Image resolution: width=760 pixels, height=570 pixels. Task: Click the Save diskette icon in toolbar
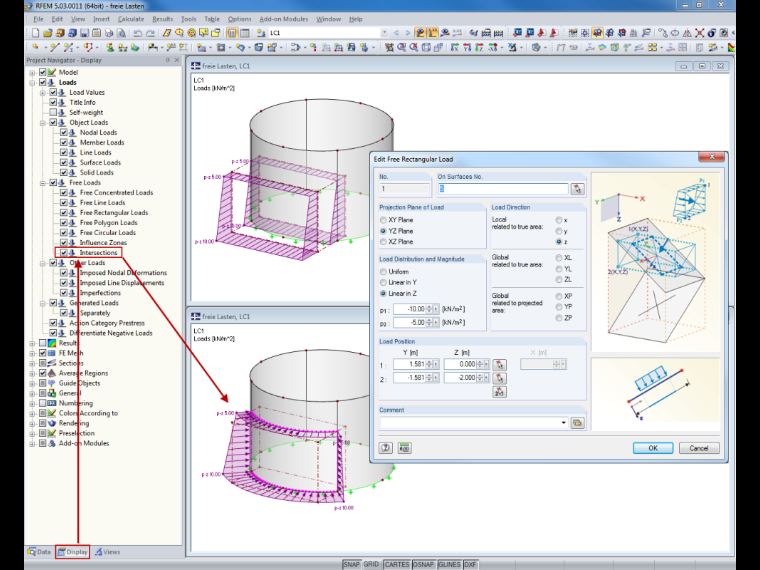84,33
